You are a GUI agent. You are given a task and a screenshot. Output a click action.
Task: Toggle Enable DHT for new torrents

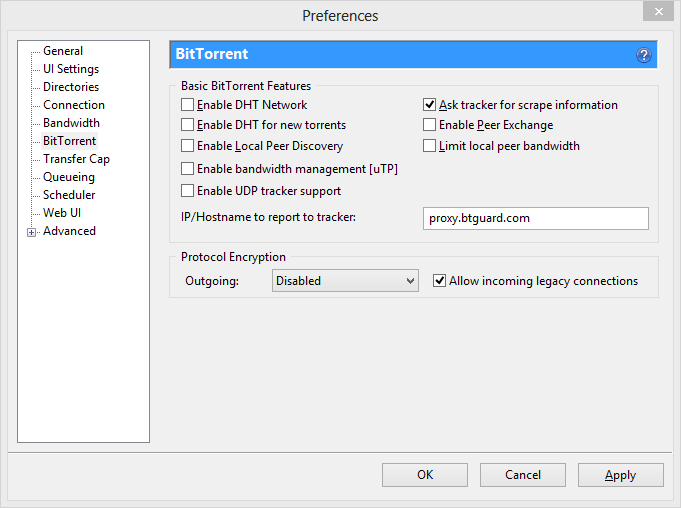click(187, 125)
